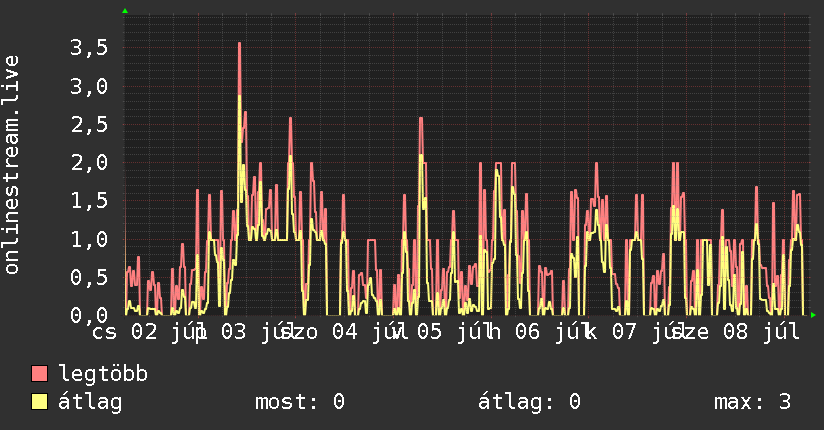This screenshot has height=430, width=824.
Task: Click the 'átlag: 0' average value text
Action: 529,402
